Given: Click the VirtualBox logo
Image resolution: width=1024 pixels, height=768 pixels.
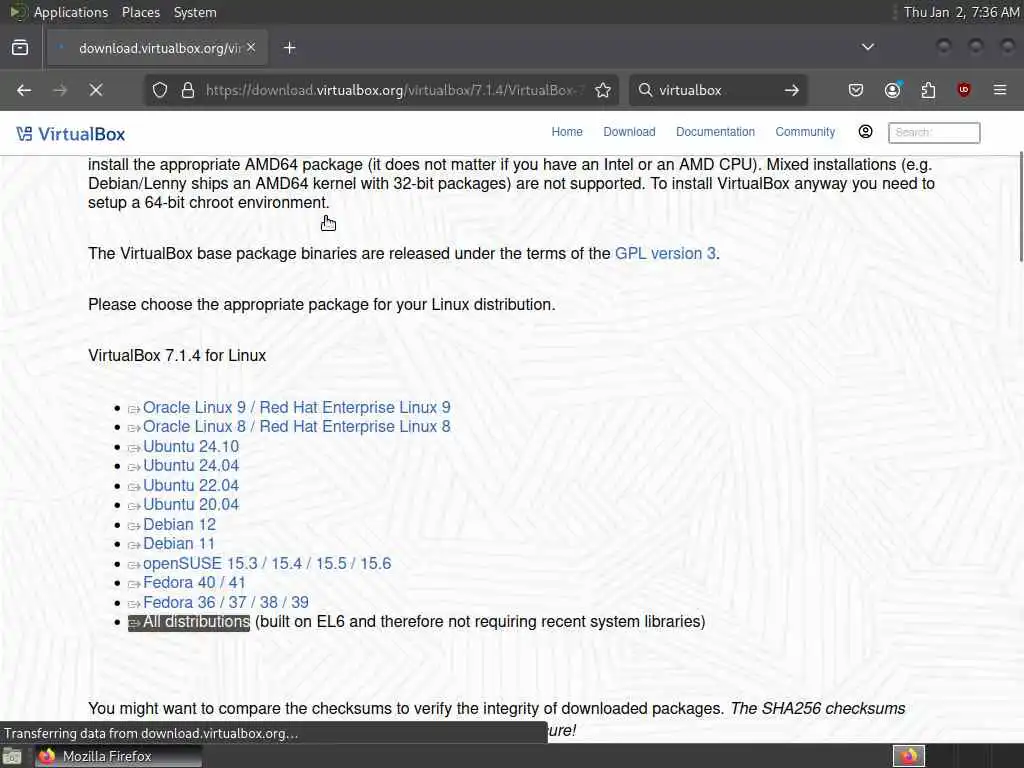Looking at the screenshot, I should point(71,134).
